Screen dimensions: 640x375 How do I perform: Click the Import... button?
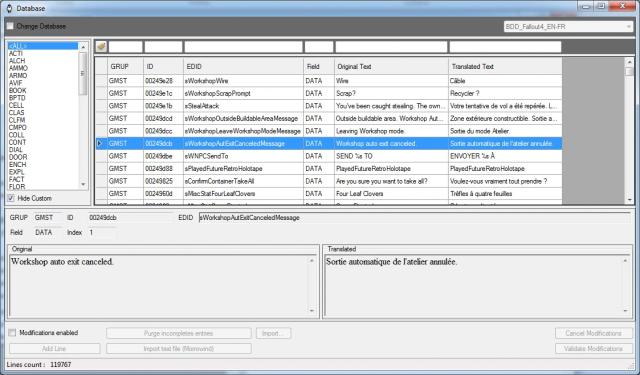click(x=273, y=333)
